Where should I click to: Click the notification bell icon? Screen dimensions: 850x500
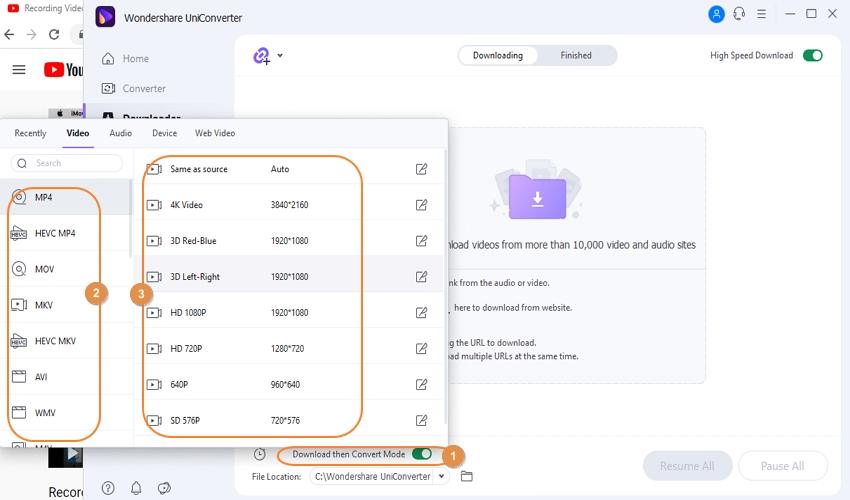(x=136, y=488)
